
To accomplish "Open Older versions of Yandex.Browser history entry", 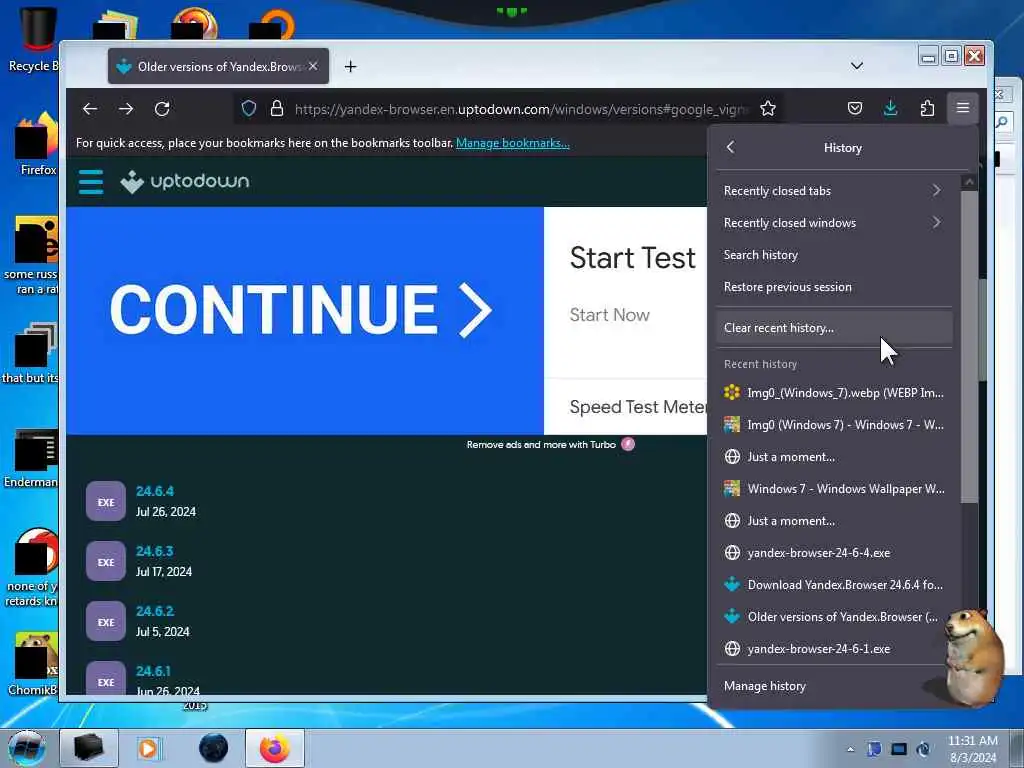I will (x=834, y=616).
